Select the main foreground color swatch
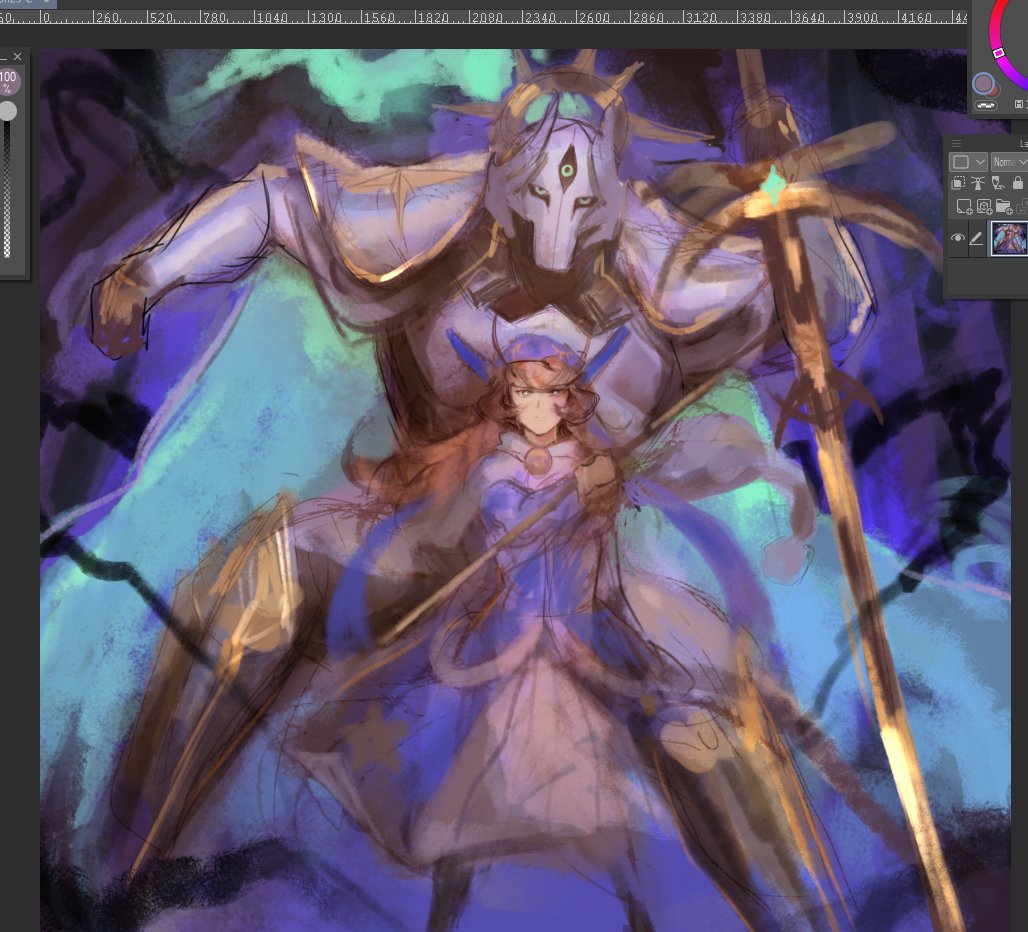 coord(982,83)
